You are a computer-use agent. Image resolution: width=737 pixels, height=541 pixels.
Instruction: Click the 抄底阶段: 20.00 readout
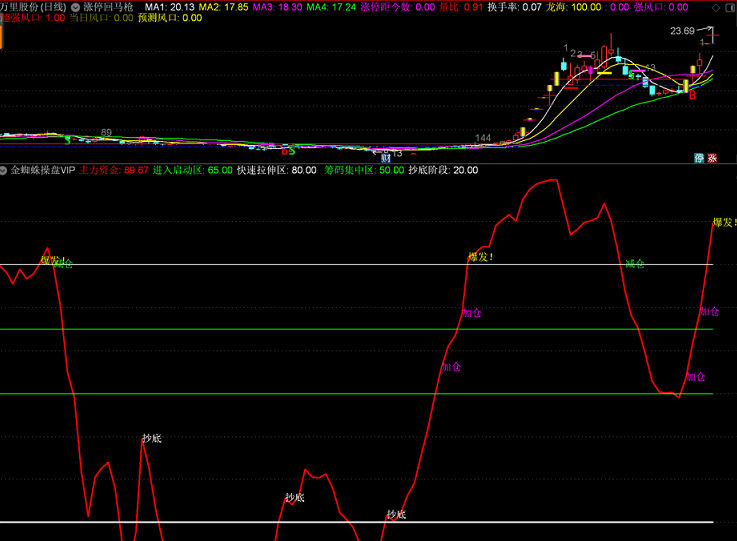point(443,170)
